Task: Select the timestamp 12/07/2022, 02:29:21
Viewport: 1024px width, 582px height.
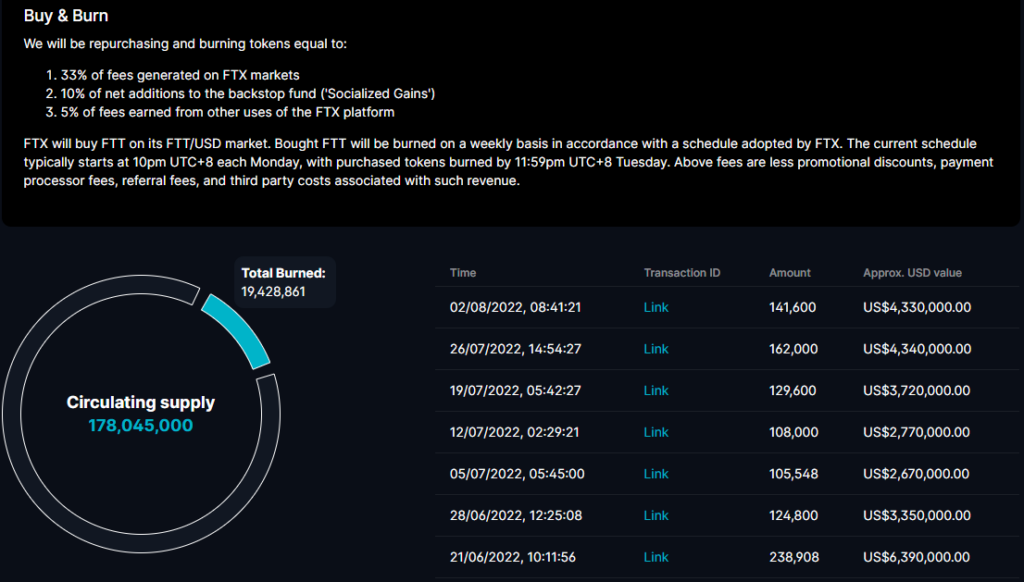Action: coord(514,432)
